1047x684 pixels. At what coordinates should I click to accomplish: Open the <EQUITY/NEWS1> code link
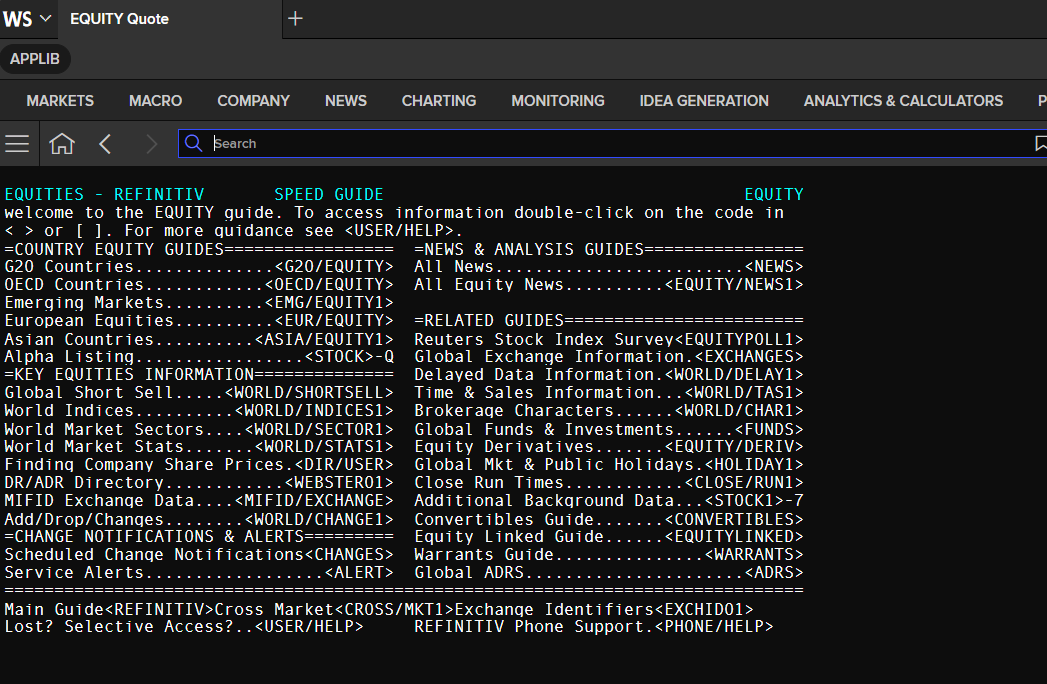(734, 285)
